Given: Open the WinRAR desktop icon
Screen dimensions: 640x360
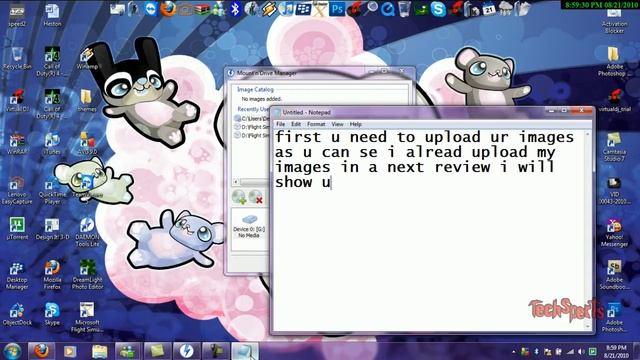Looking at the screenshot, I should click(x=17, y=144).
